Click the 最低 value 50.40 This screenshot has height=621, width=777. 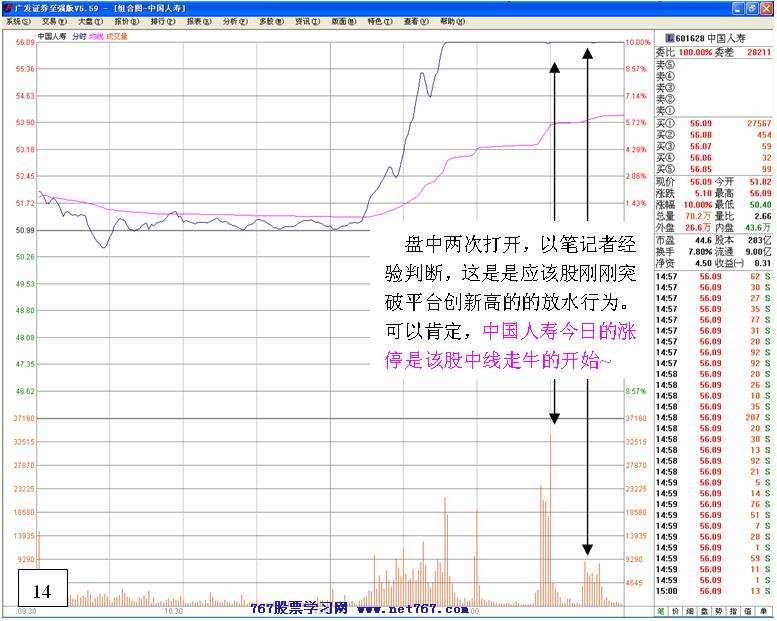coord(761,205)
